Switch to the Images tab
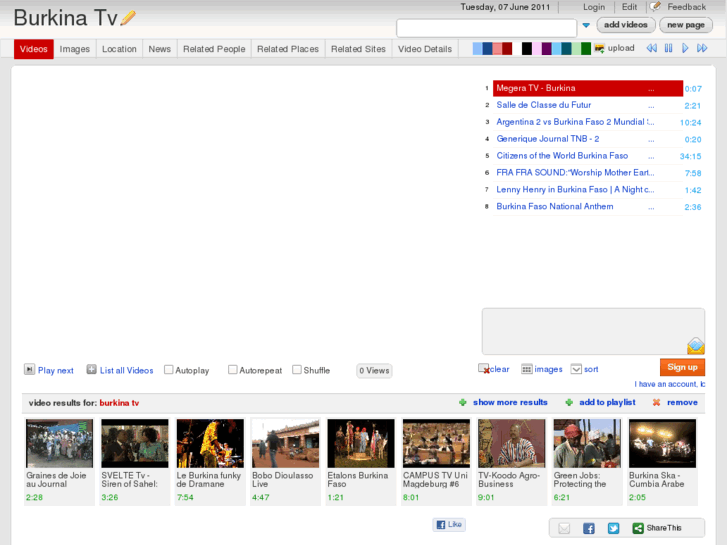 tap(75, 49)
